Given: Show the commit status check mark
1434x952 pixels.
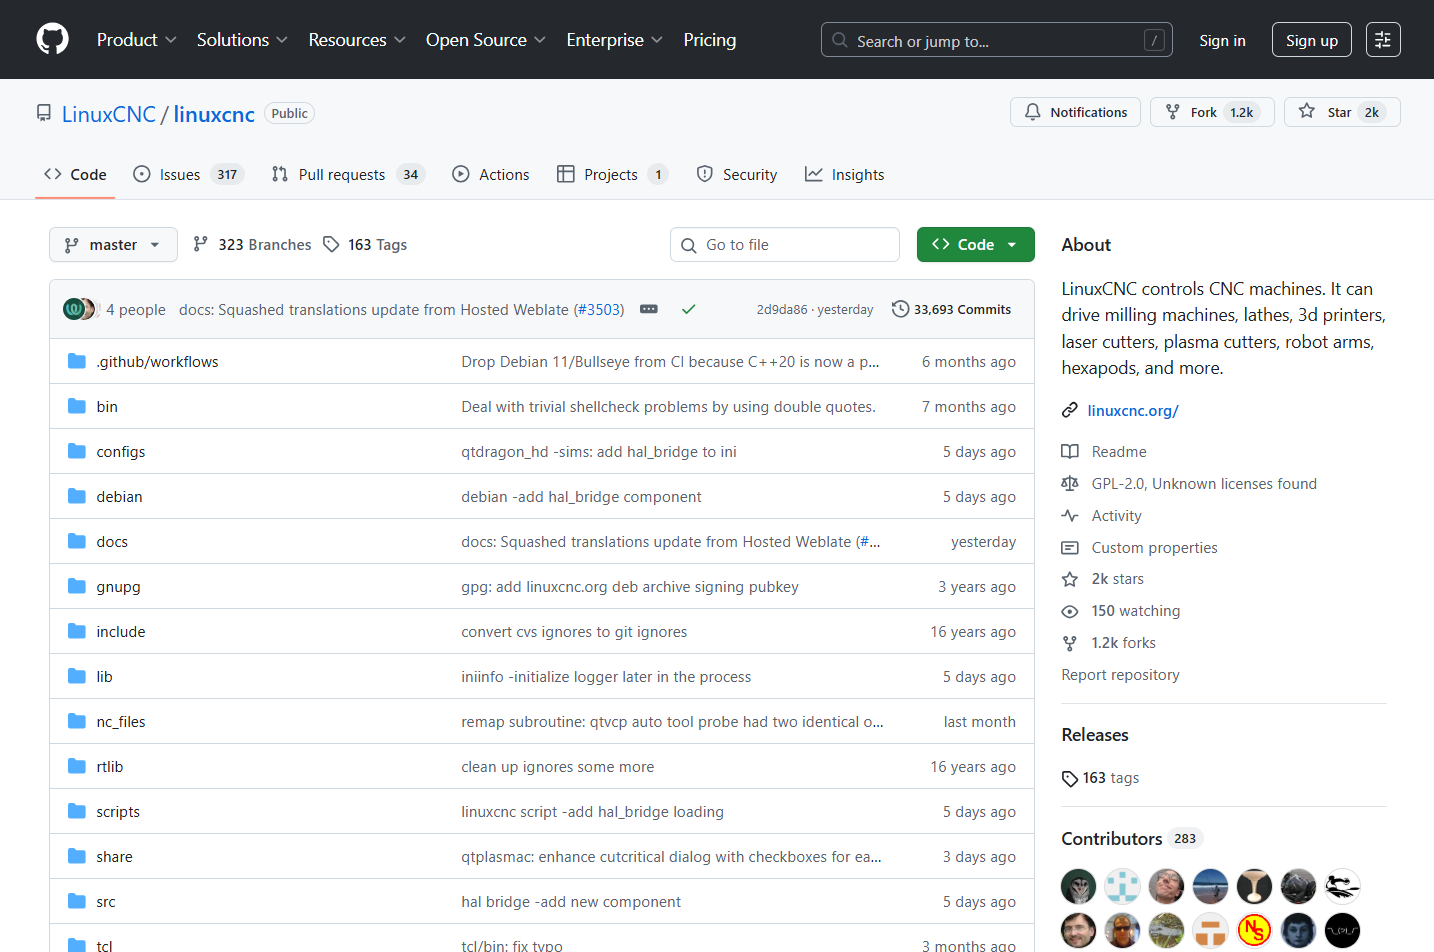Looking at the screenshot, I should (x=688, y=309).
